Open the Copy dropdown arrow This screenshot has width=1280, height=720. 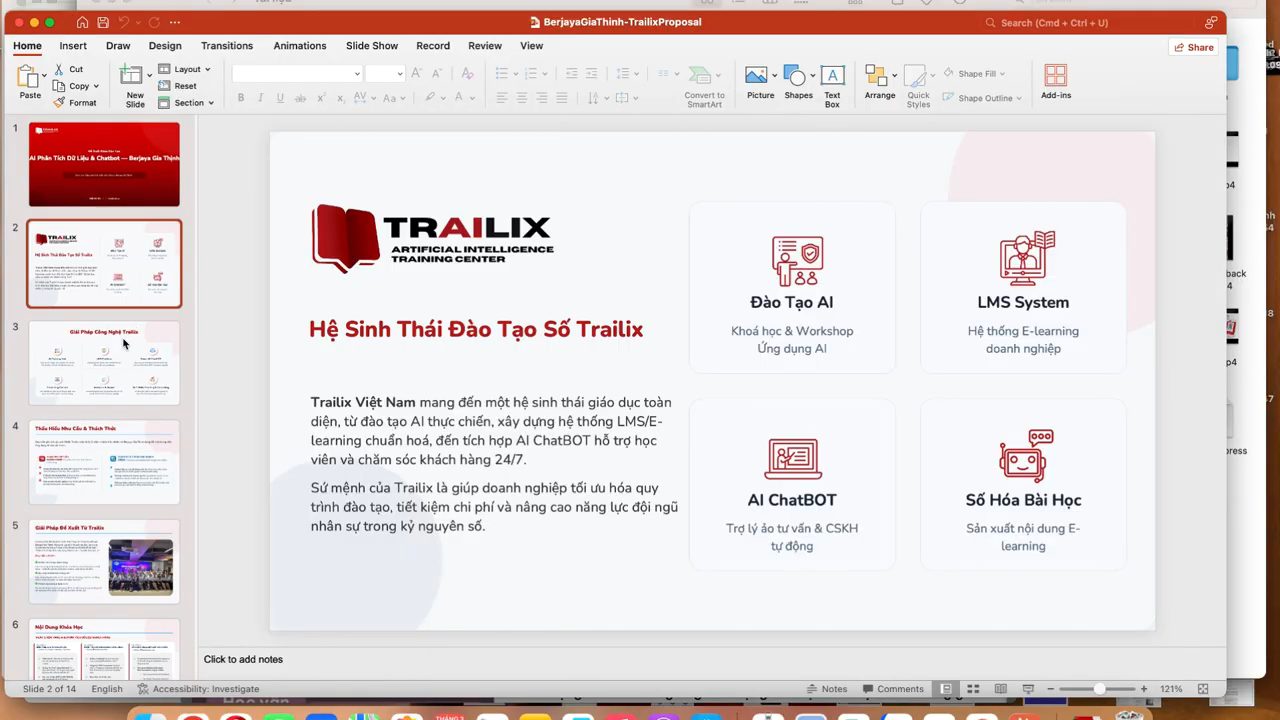point(96,86)
